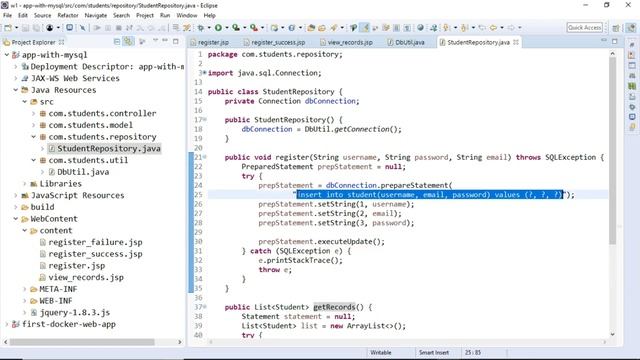The height and width of the screenshot is (360, 640).
Task: Switch to the register.jsp tab
Action: 210,42
